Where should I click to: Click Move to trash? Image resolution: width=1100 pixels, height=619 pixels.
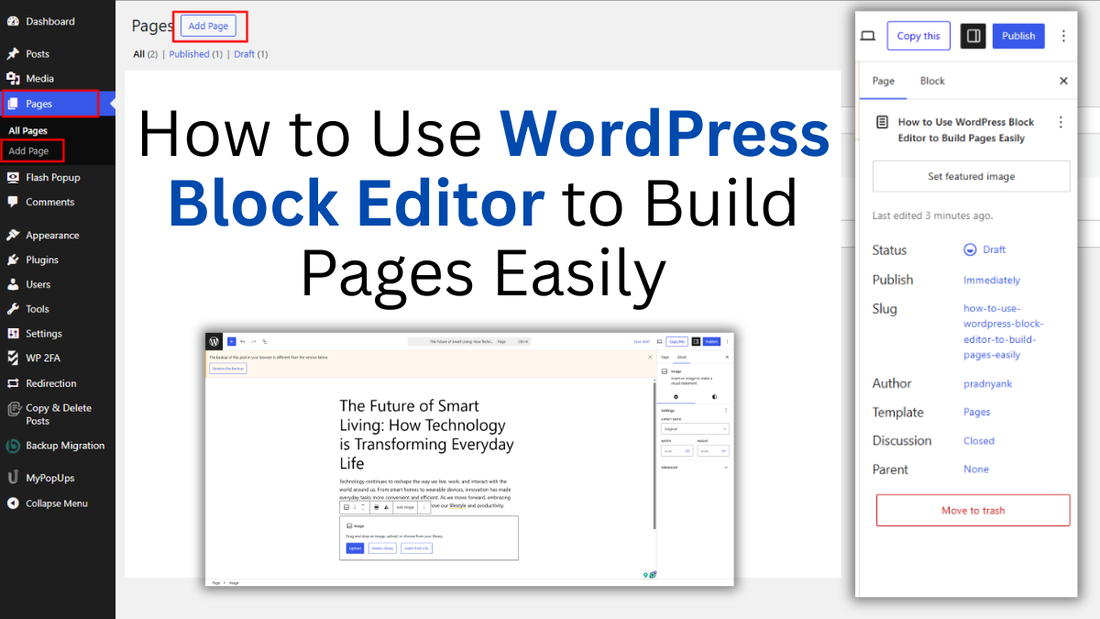coord(973,510)
